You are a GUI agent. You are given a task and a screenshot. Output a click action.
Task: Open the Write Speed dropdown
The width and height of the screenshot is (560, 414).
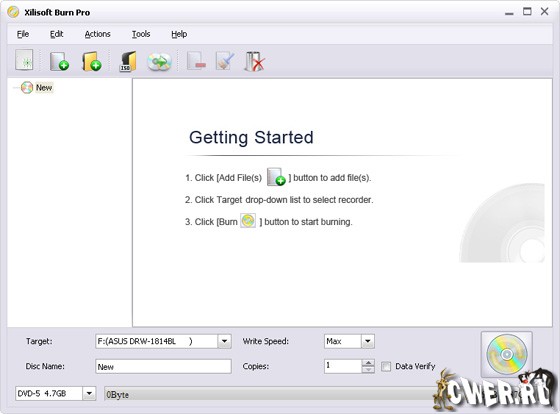coord(368,341)
